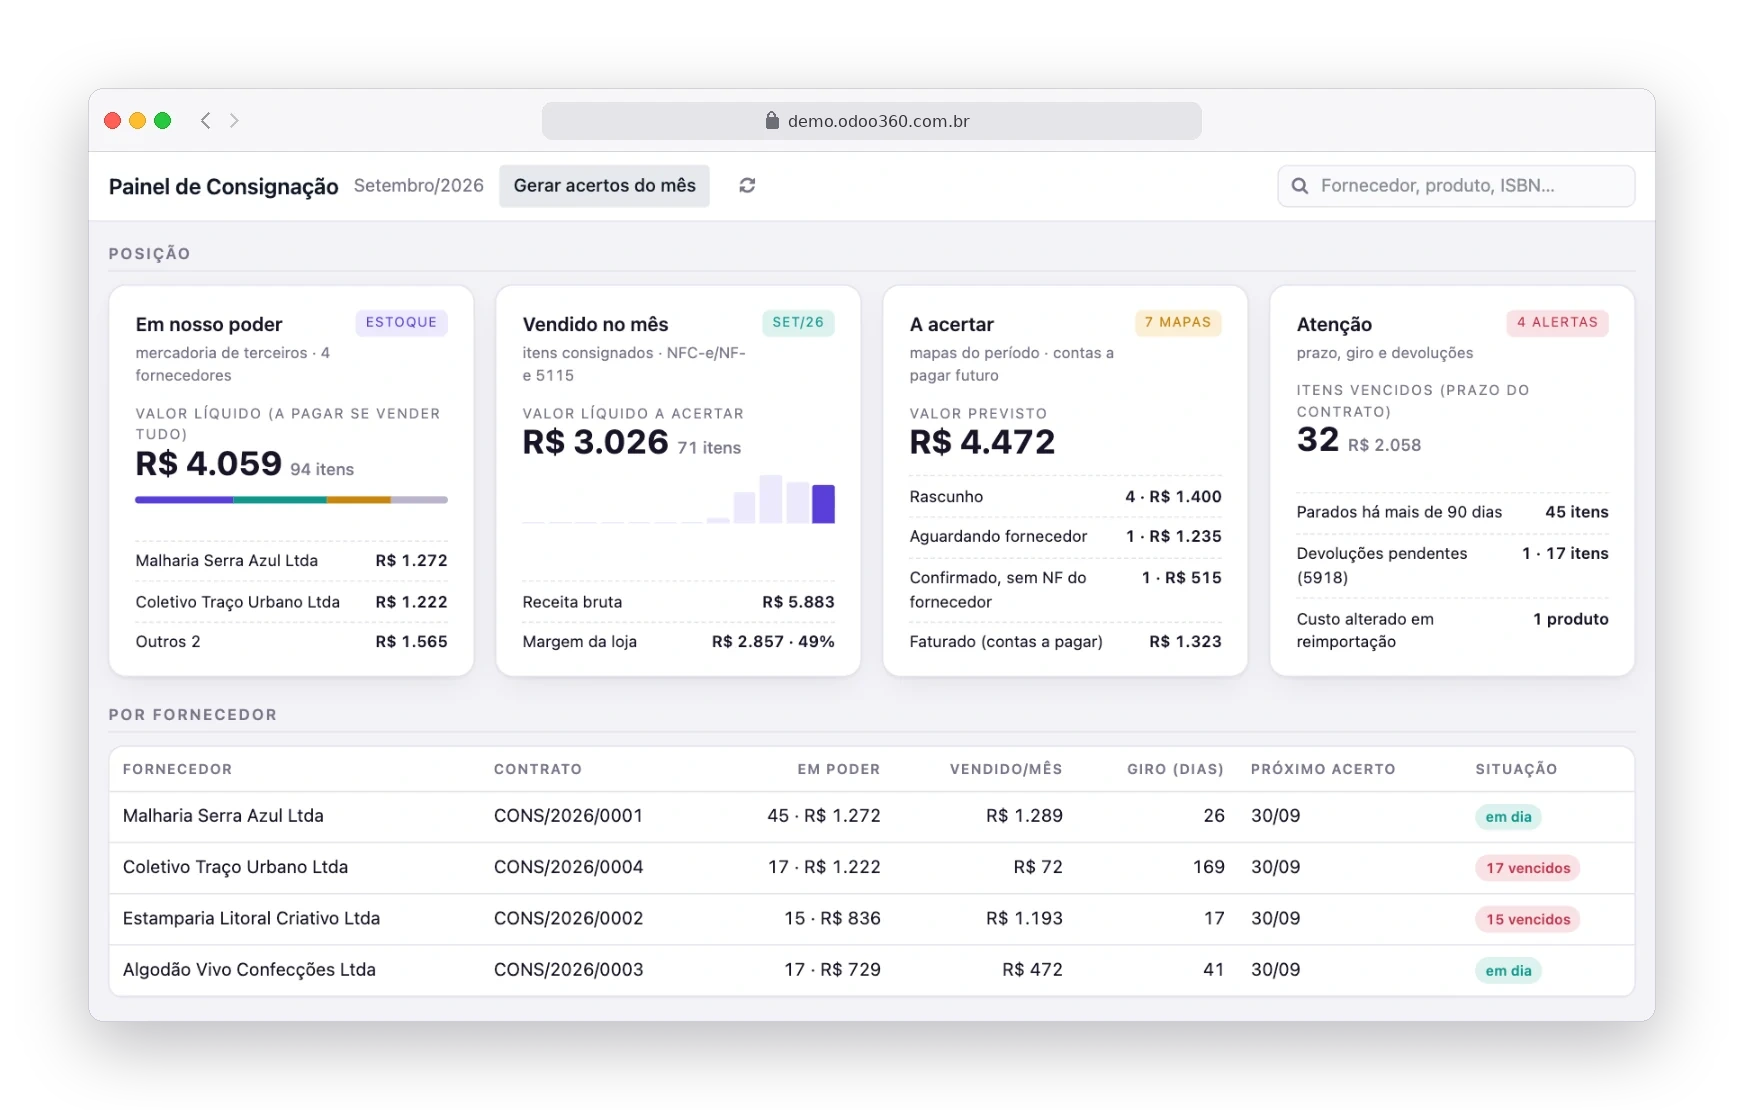Click the SET/26 badge
The image size is (1744, 1110).
pyautogui.click(x=798, y=322)
